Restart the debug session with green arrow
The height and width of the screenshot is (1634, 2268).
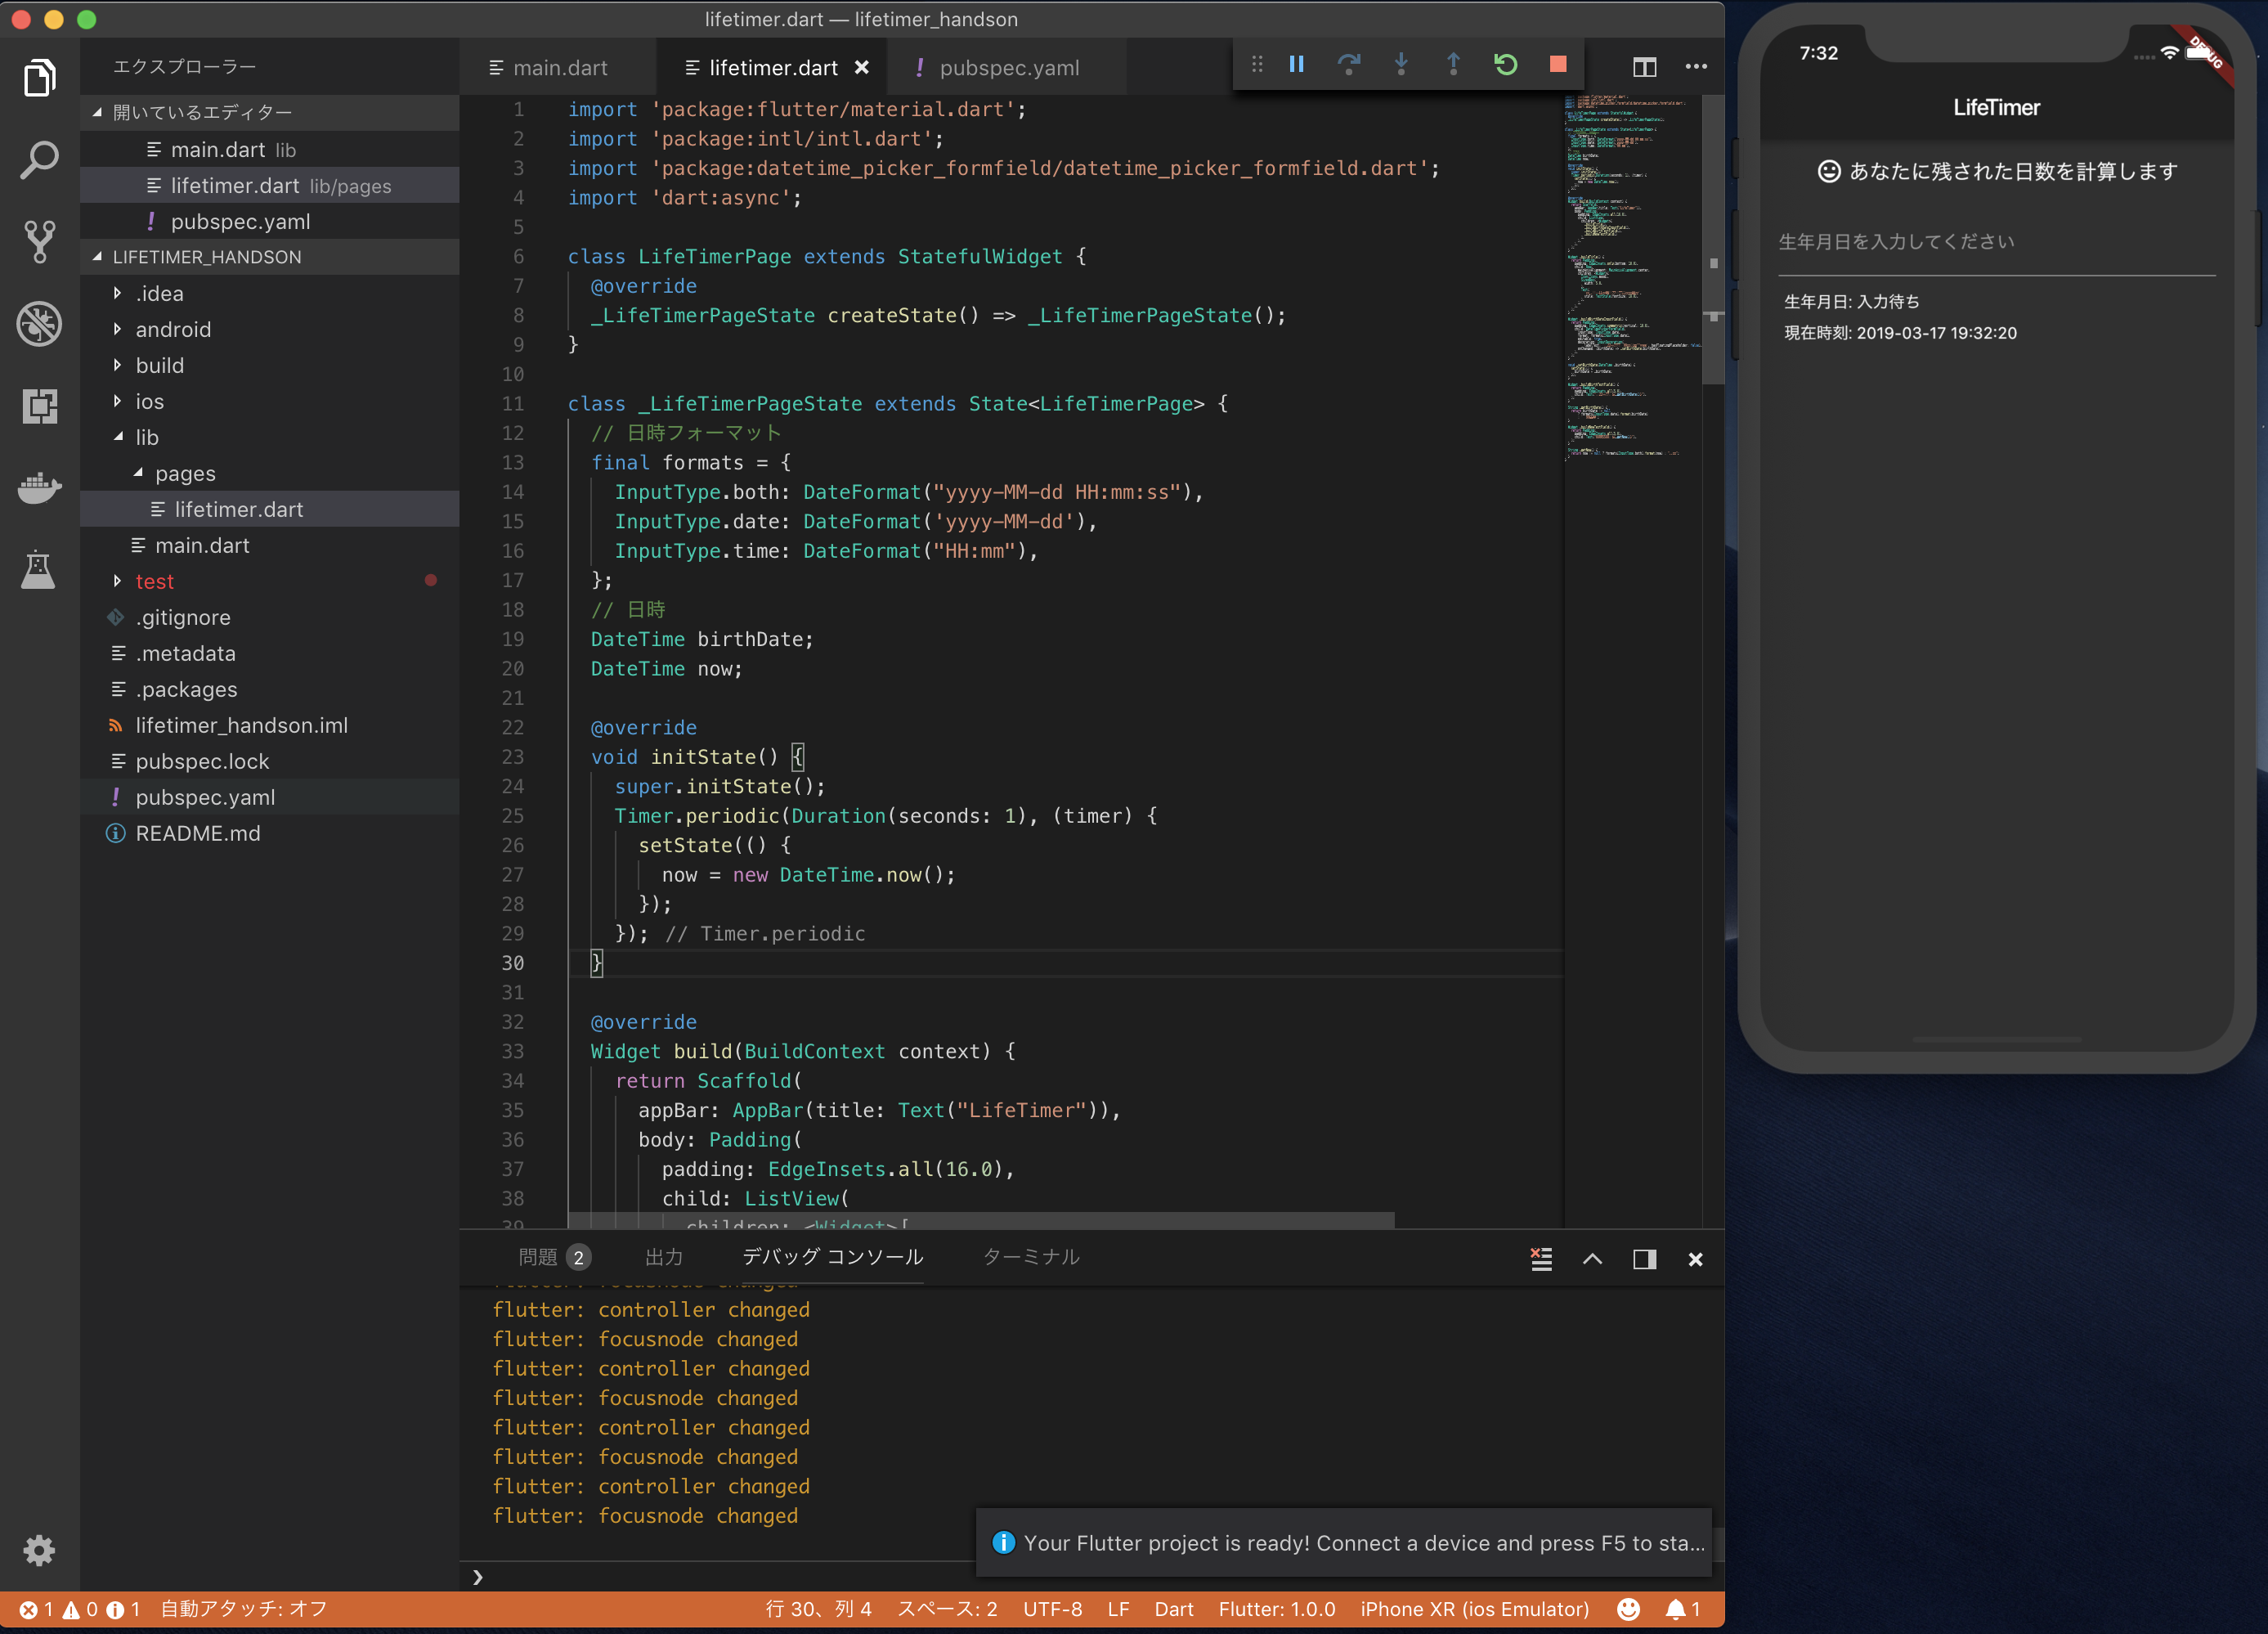click(1505, 65)
